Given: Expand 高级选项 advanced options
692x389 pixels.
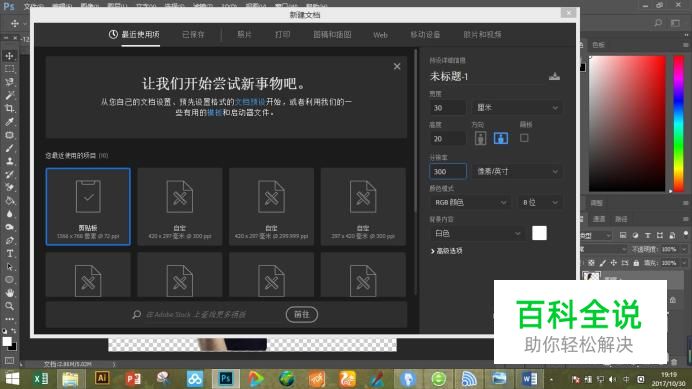Looking at the screenshot, I should 447,251.
